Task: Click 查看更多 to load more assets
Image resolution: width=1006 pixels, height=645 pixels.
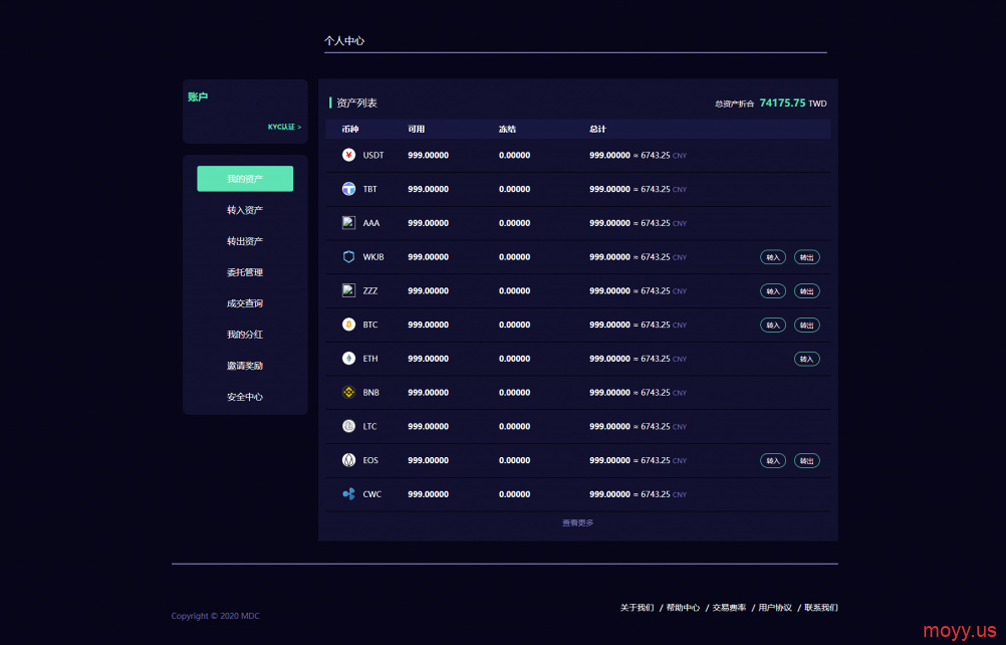Action: coord(577,522)
